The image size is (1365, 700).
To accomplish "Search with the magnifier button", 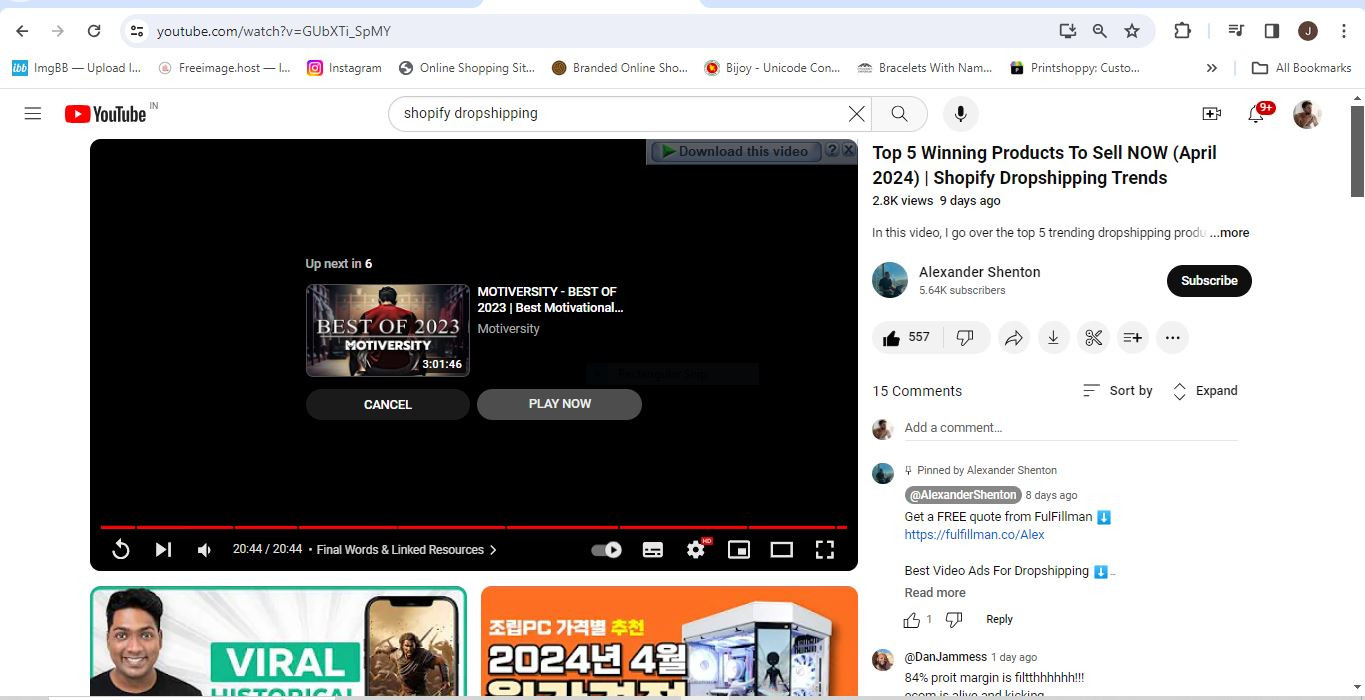I will 899,114.
